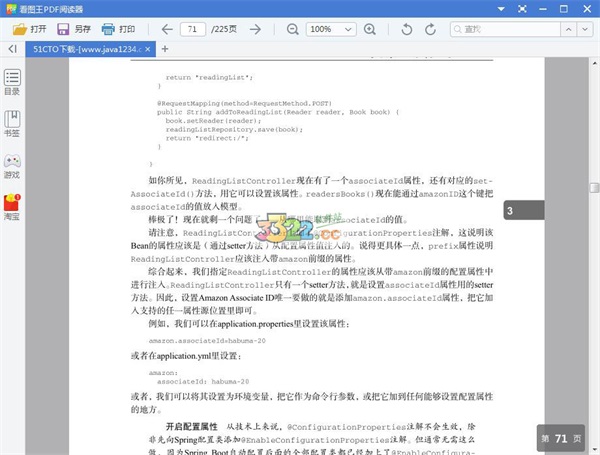Zoom out with the minus magnifier
600x455 pixels.
pyautogui.click(x=293, y=29)
